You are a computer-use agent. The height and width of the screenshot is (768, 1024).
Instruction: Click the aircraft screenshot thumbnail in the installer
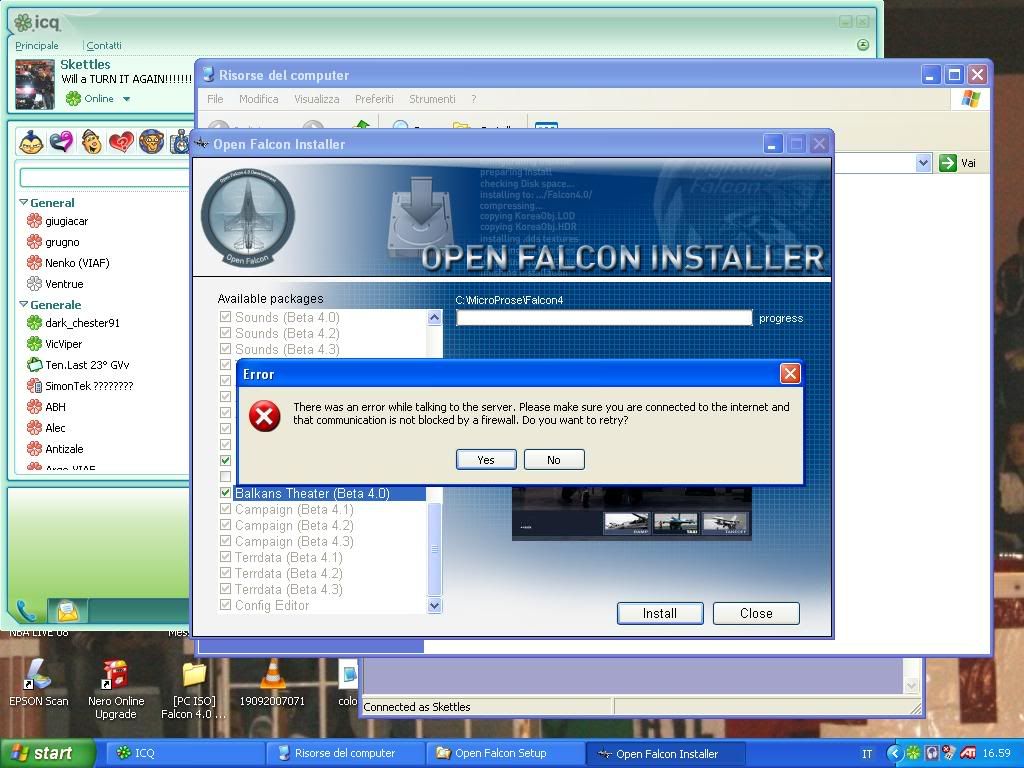[x=632, y=514]
